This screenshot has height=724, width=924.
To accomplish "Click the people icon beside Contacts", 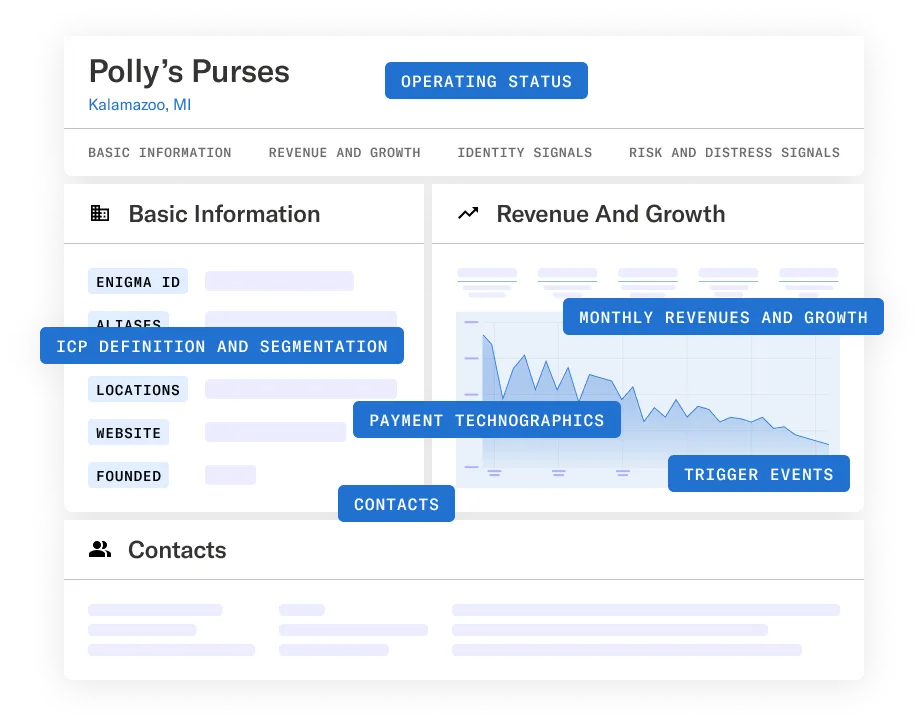I will coord(100,549).
